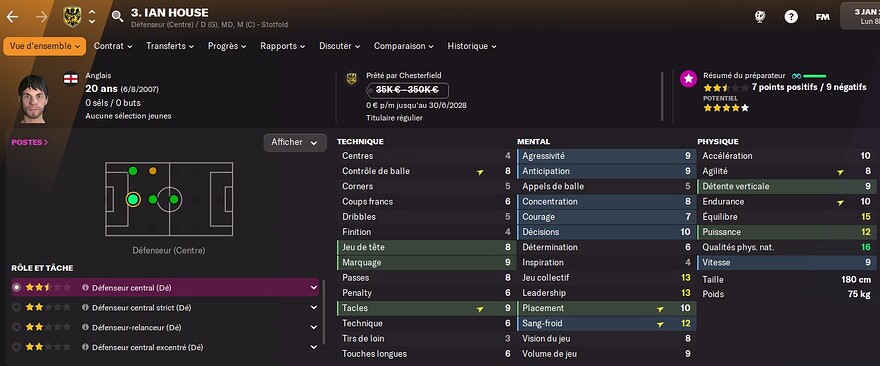The width and height of the screenshot is (880, 366).
Task: Open the Vue d'ensemble dropdown
Action: click(44, 46)
